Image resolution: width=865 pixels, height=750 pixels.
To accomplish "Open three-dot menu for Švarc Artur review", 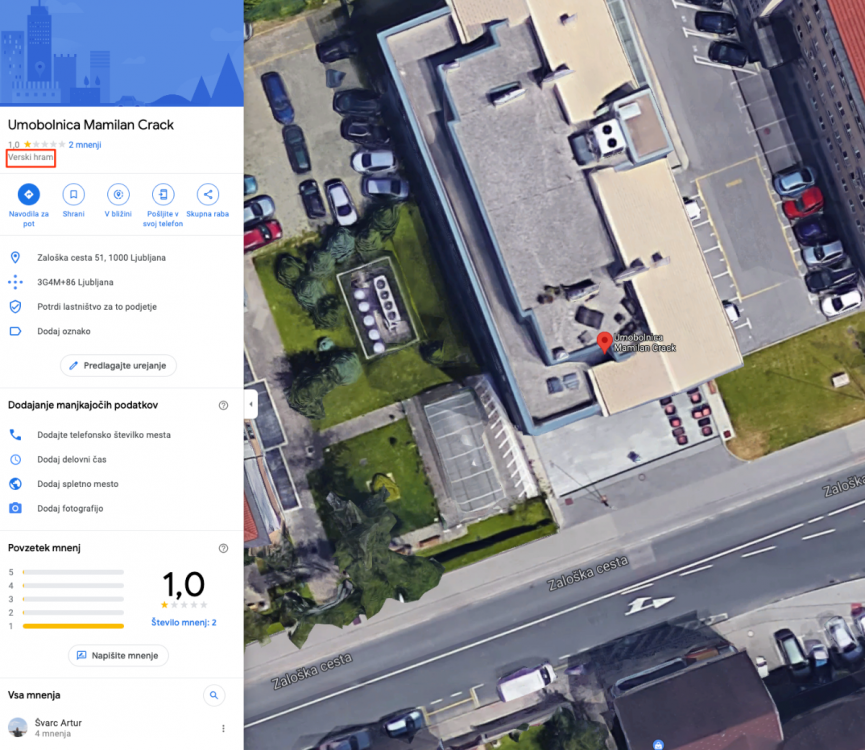I will coord(223,728).
